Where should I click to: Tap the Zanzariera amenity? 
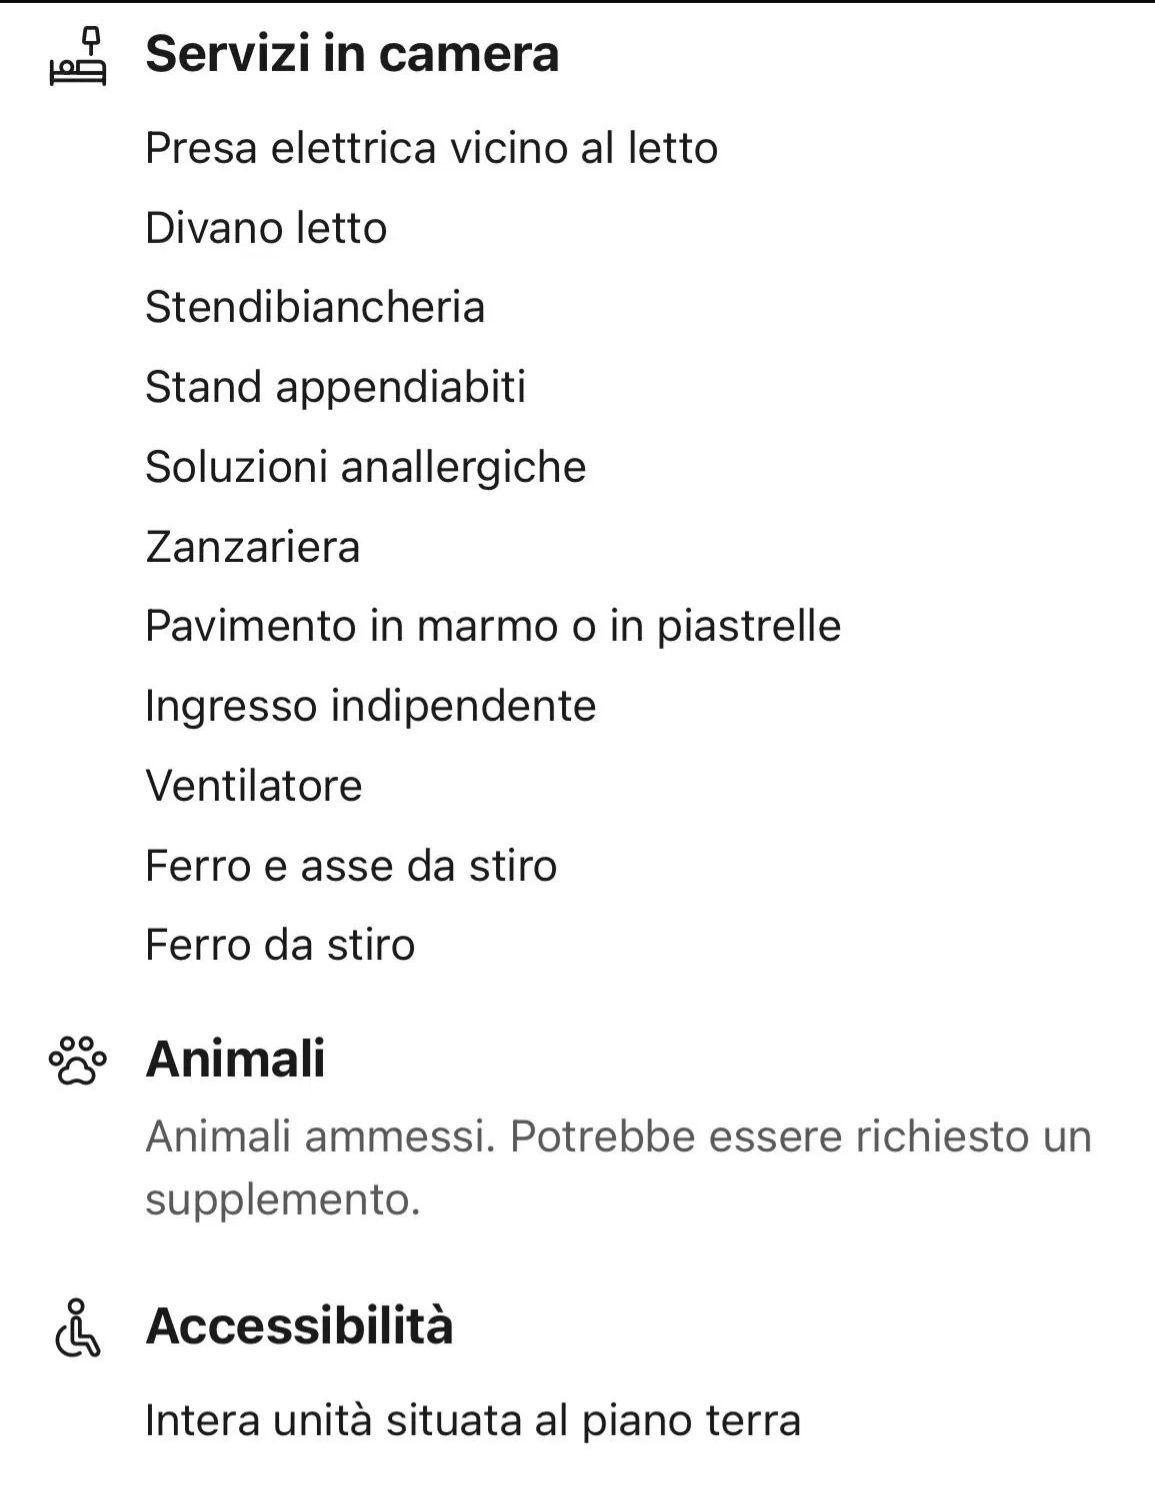(x=253, y=547)
